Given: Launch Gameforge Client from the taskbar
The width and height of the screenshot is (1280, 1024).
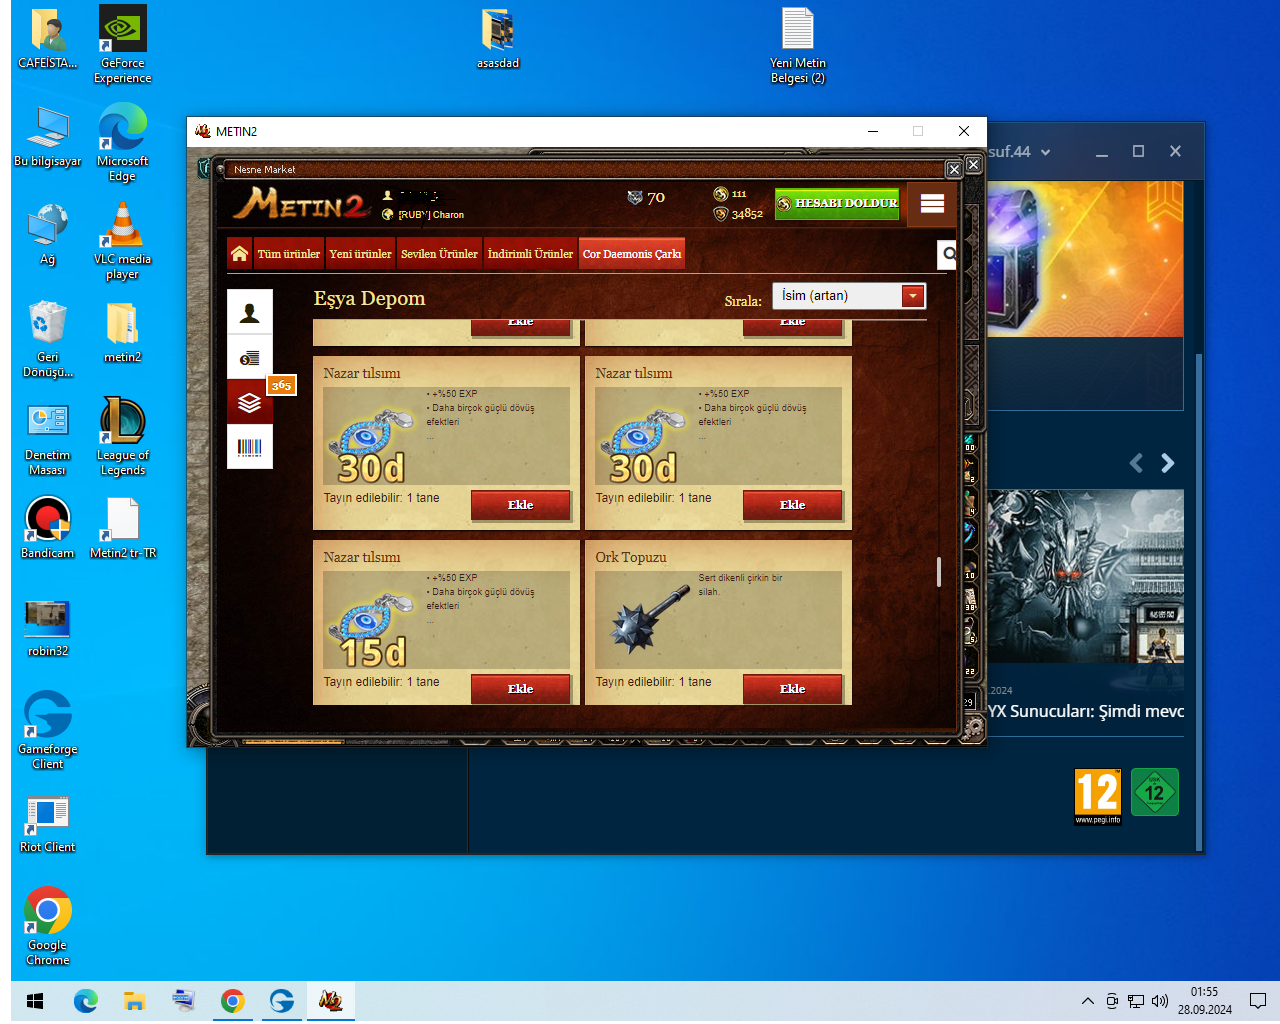Looking at the screenshot, I should click(282, 1001).
